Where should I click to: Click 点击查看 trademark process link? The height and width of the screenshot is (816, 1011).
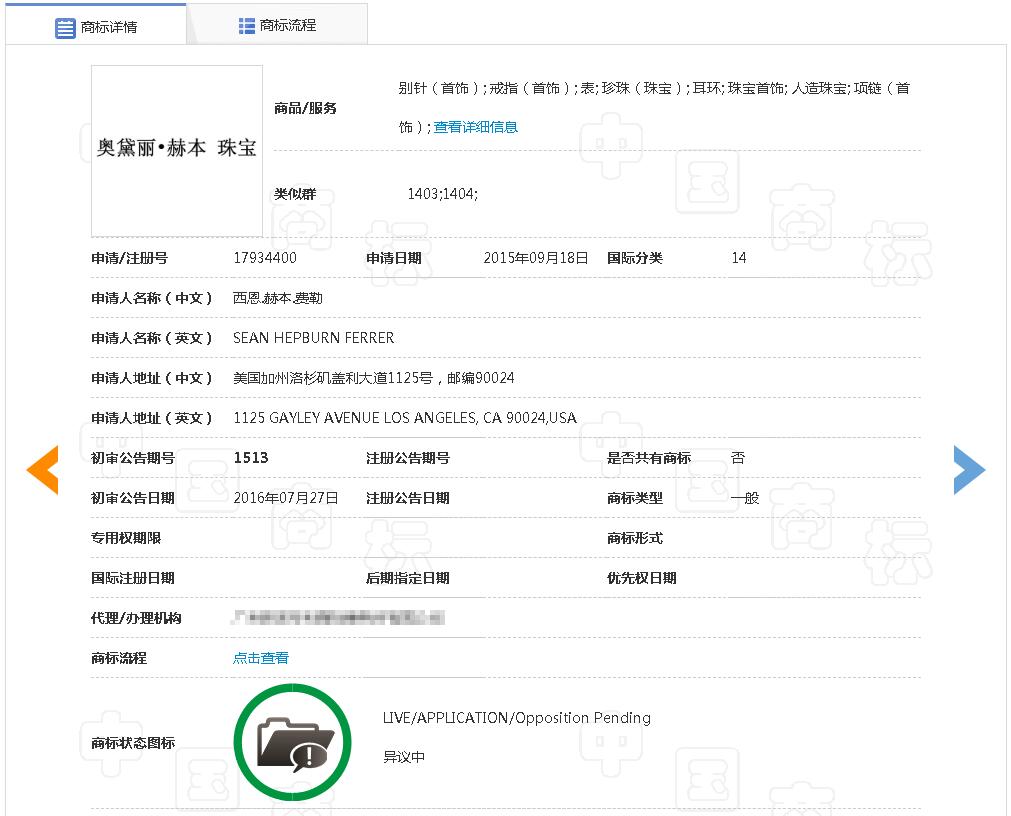tap(261, 658)
